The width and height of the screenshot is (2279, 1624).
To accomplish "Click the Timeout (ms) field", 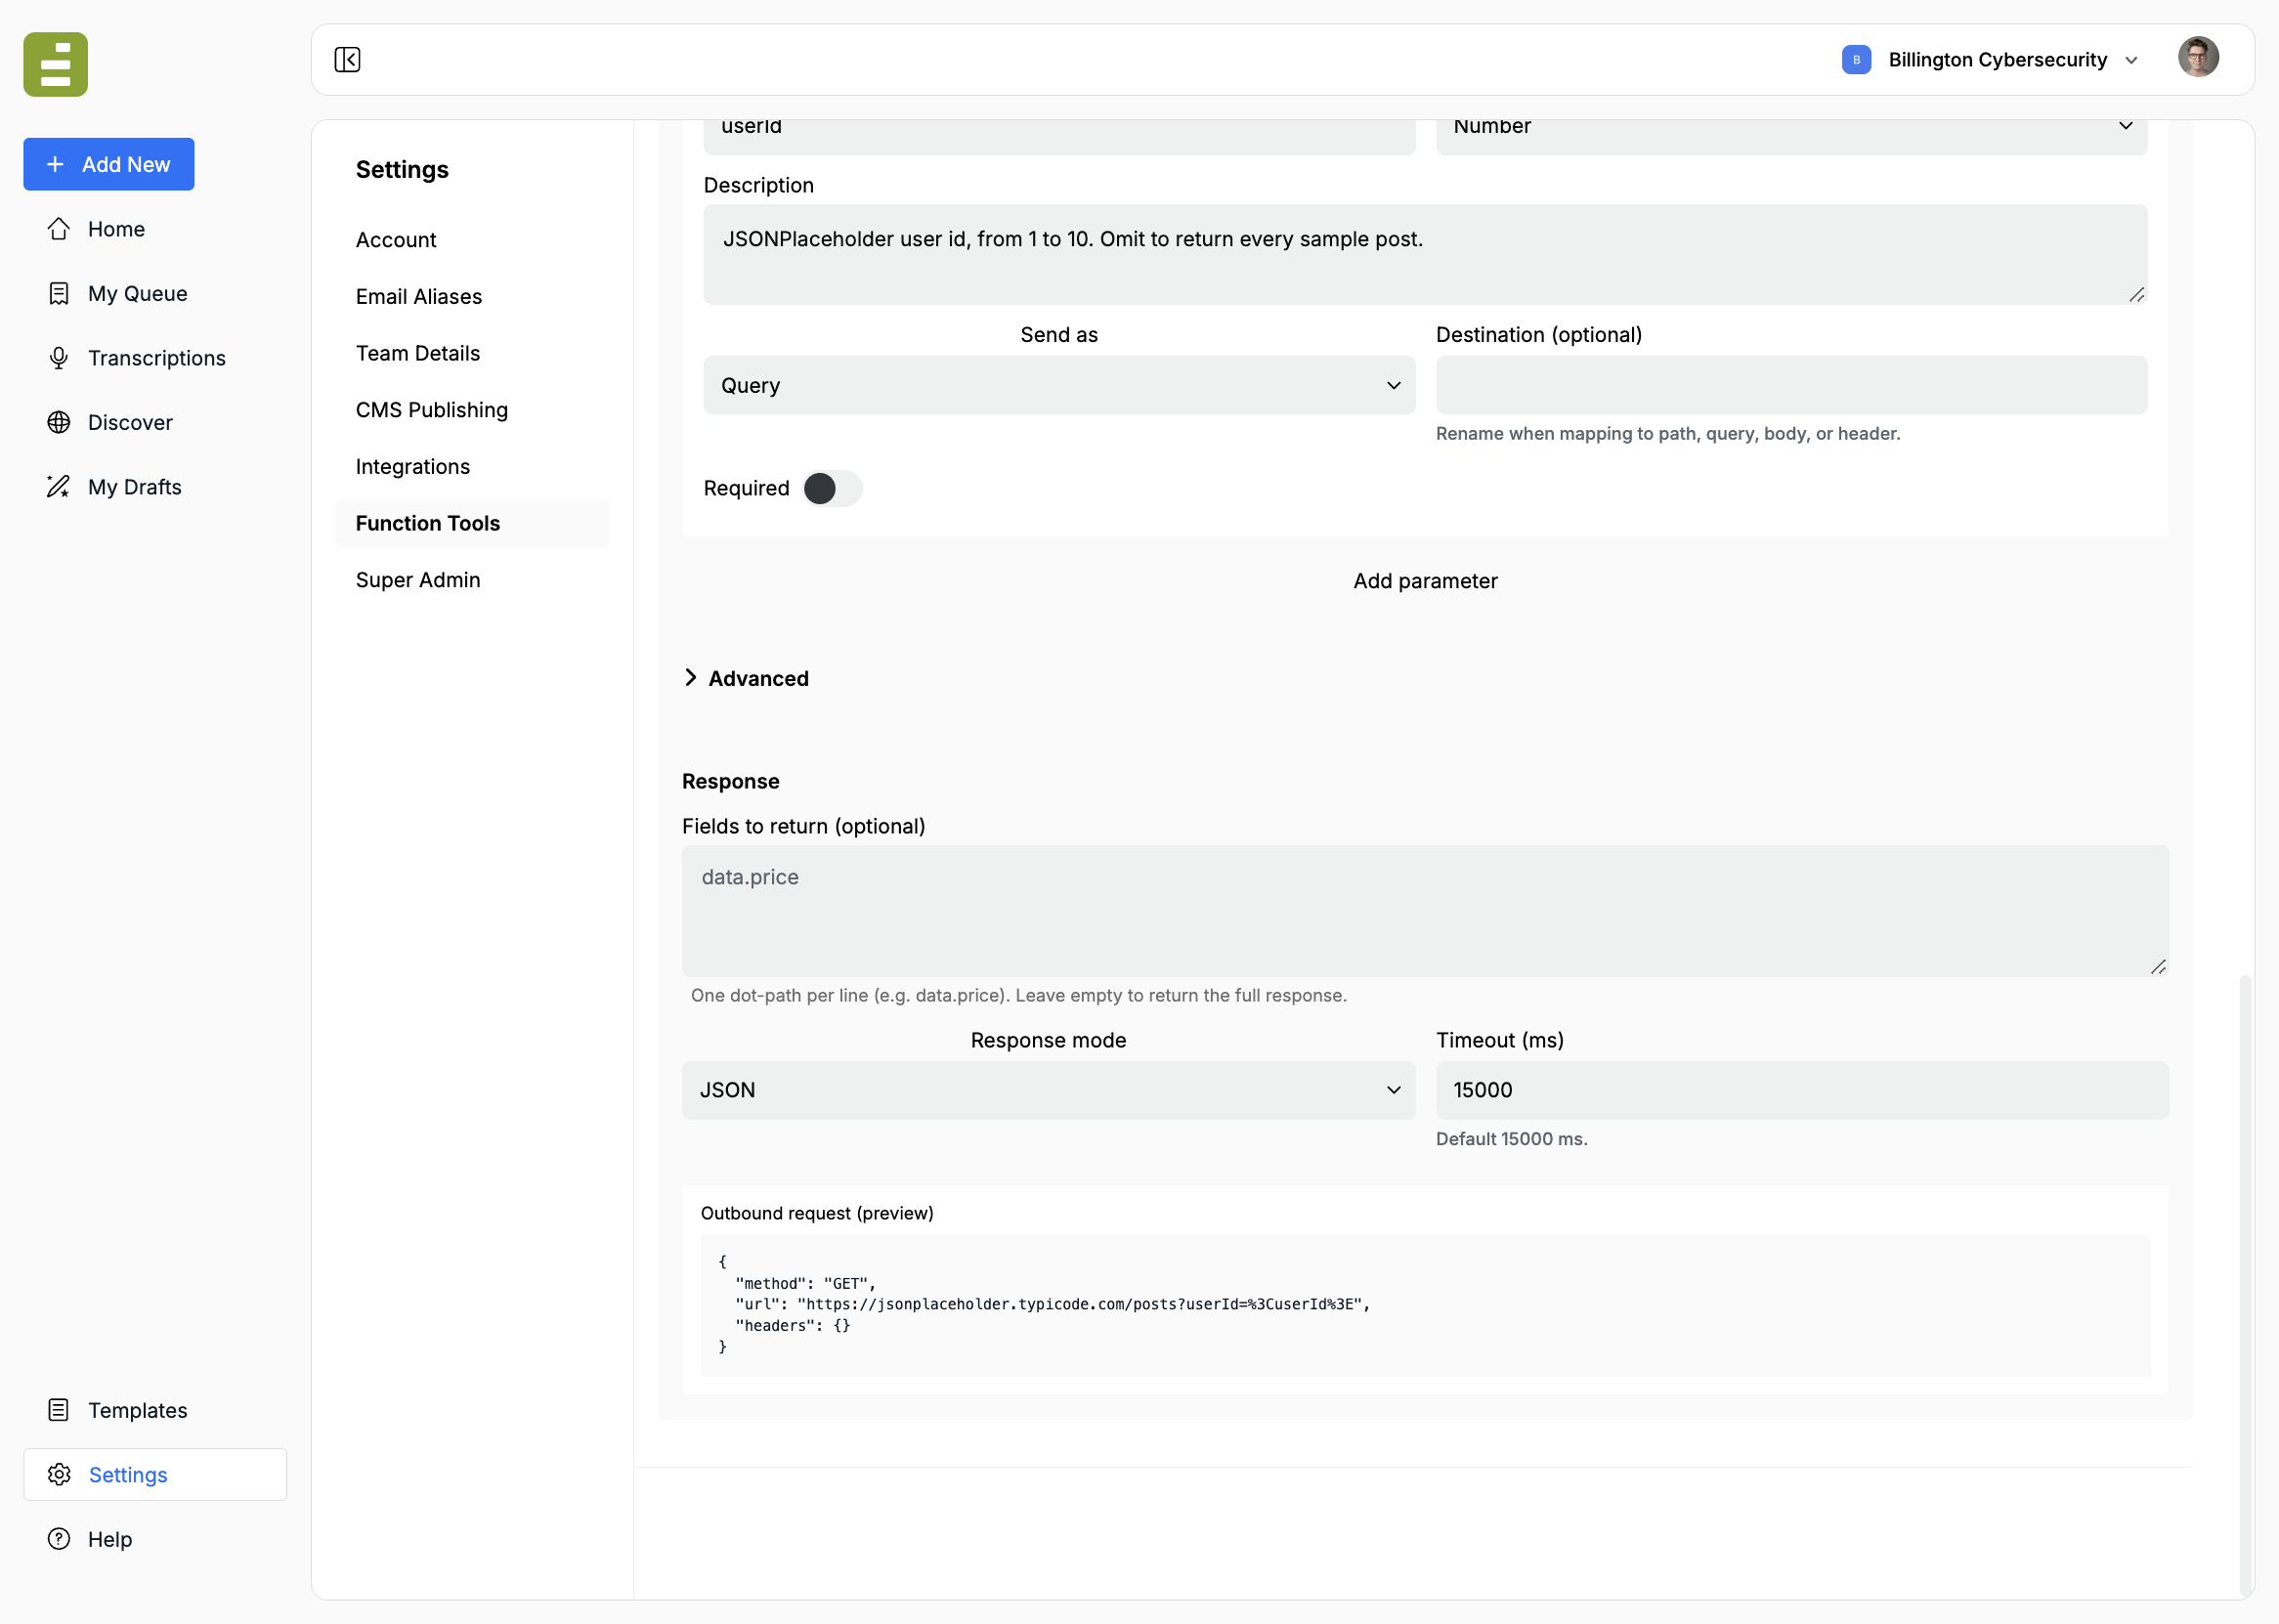I will [1802, 1090].
